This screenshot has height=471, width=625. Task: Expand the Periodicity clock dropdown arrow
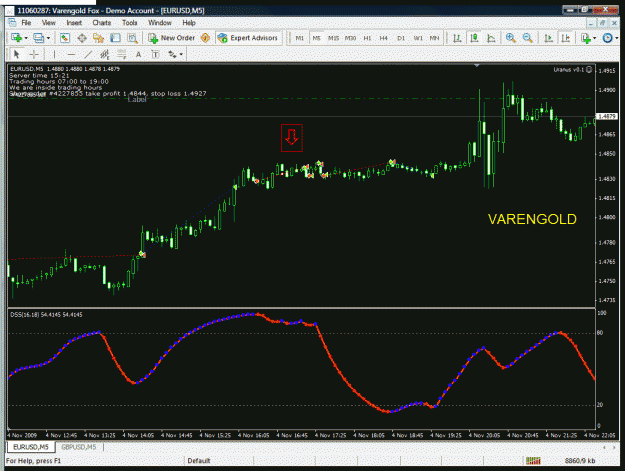pos(617,38)
